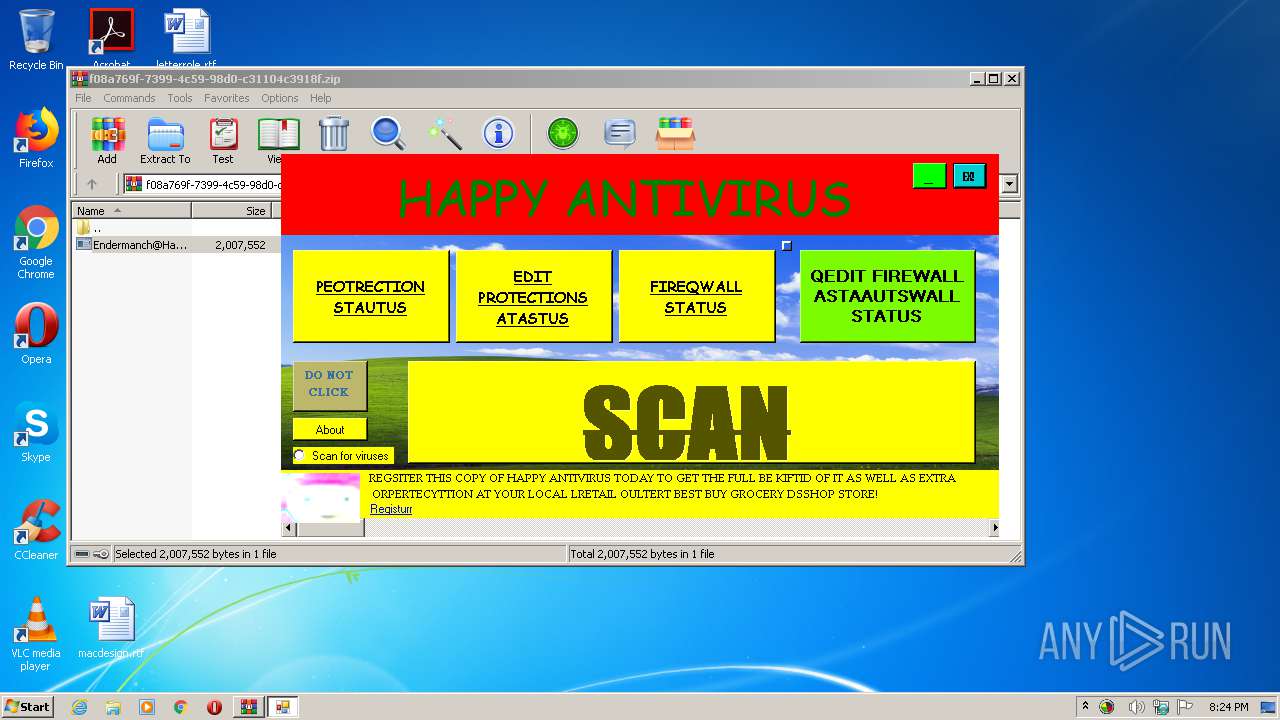Click the Extract To toolbar icon

point(165,140)
